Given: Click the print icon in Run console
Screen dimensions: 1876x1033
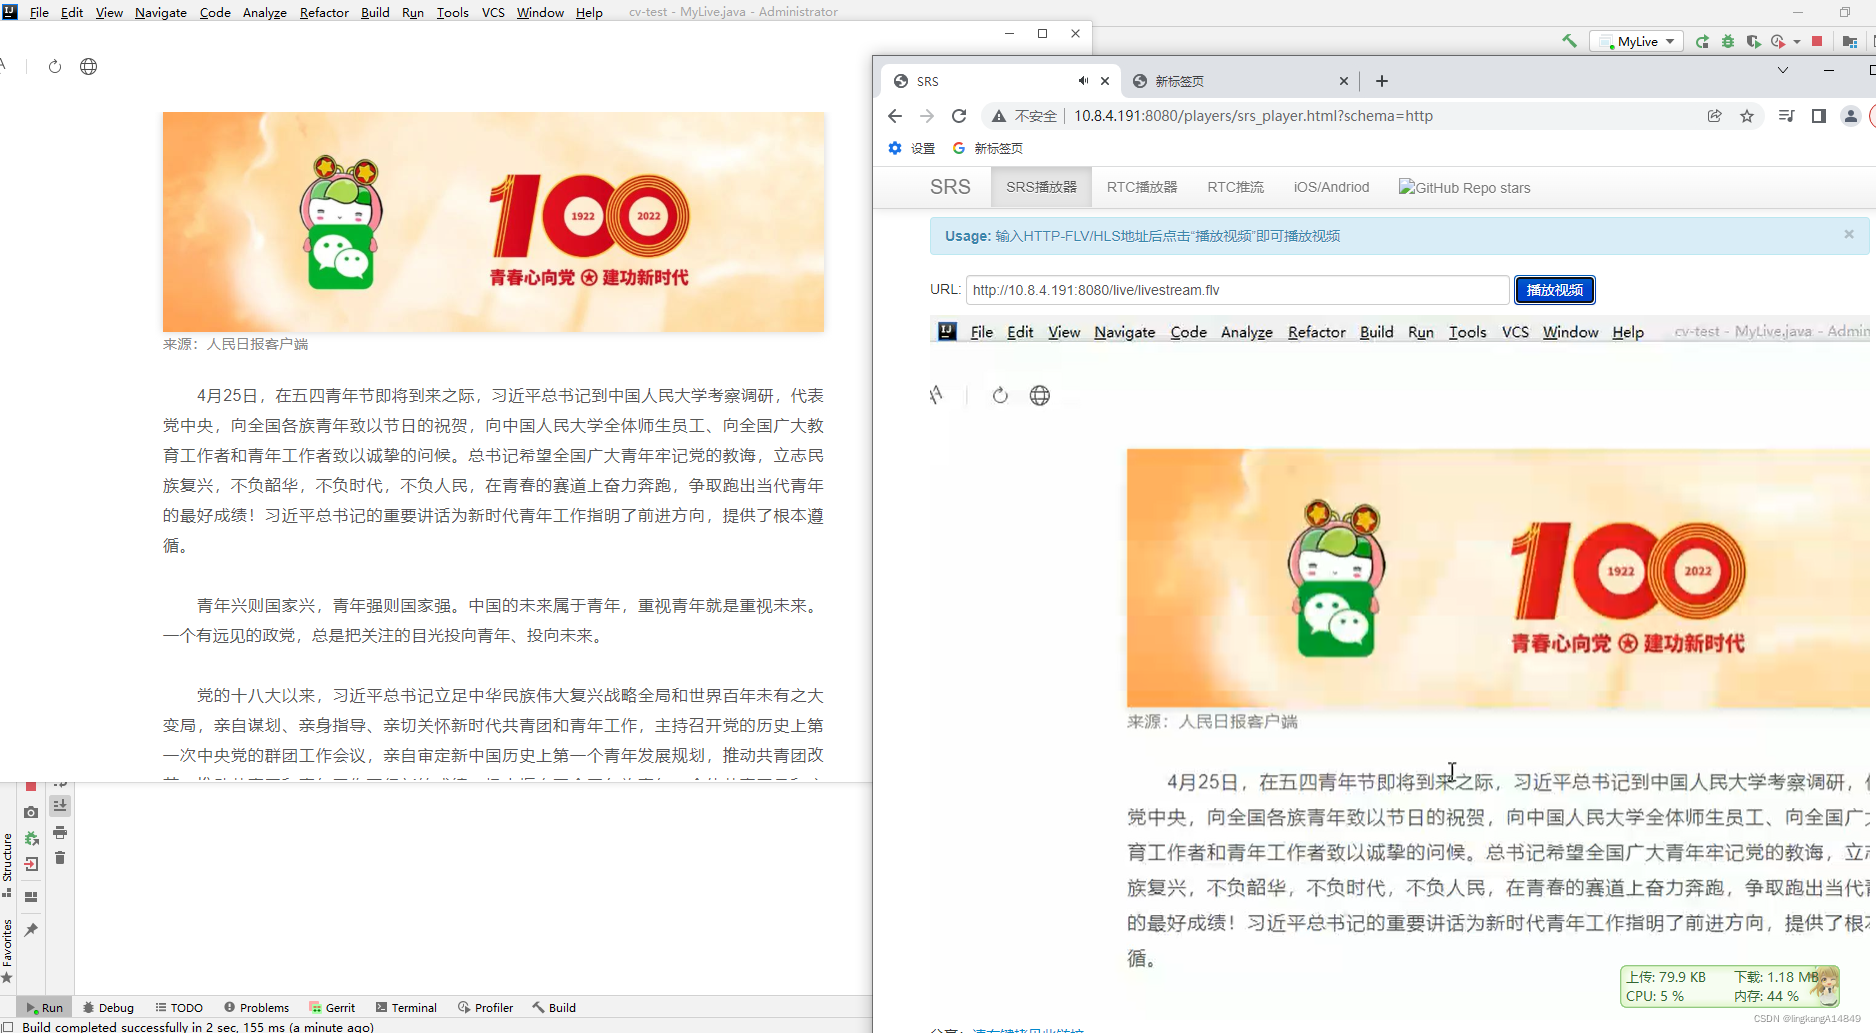Looking at the screenshot, I should tap(60, 832).
